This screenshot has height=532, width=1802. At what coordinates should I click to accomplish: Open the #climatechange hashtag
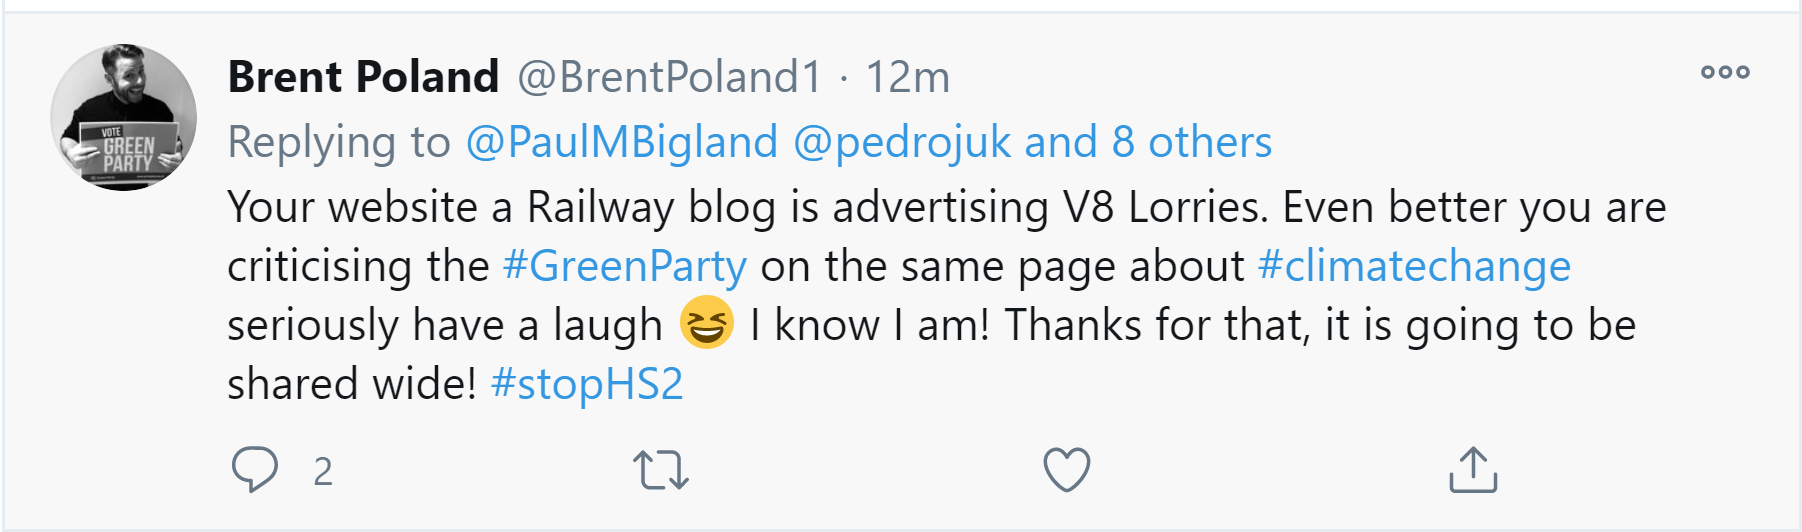pos(1414,266)
